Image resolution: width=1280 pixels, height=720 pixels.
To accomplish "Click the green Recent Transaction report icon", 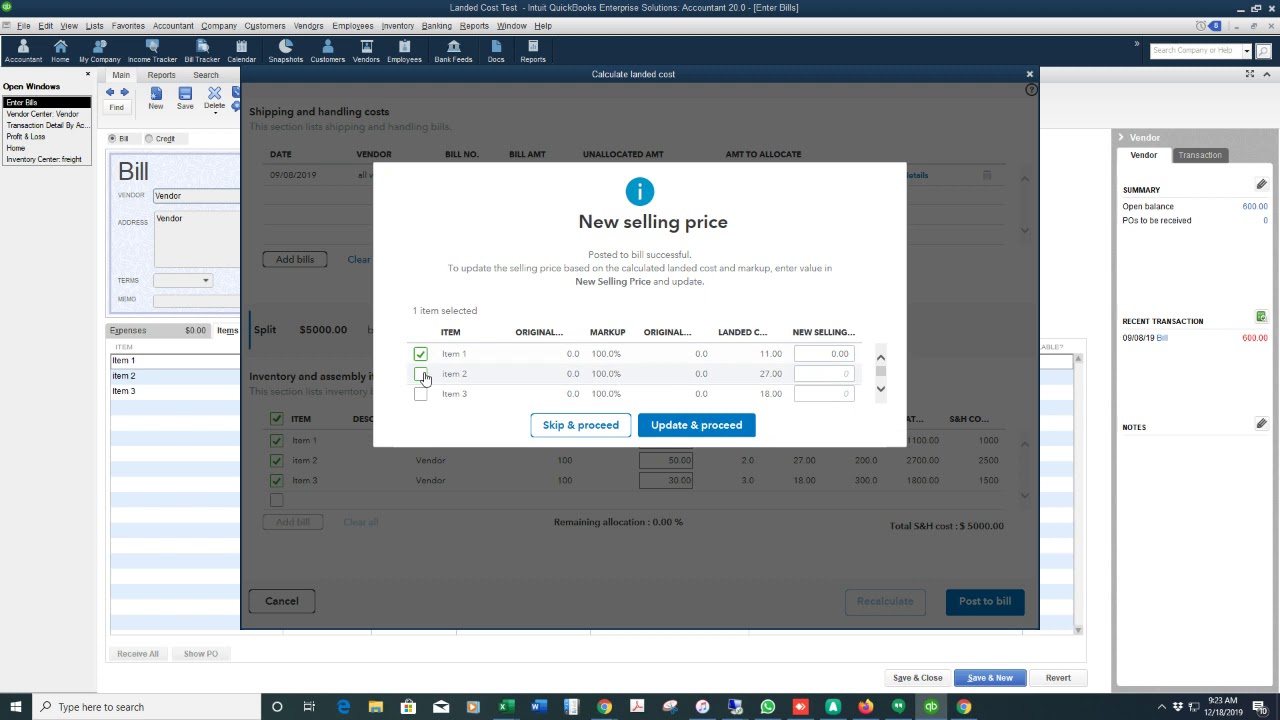I will point(1261,317).
